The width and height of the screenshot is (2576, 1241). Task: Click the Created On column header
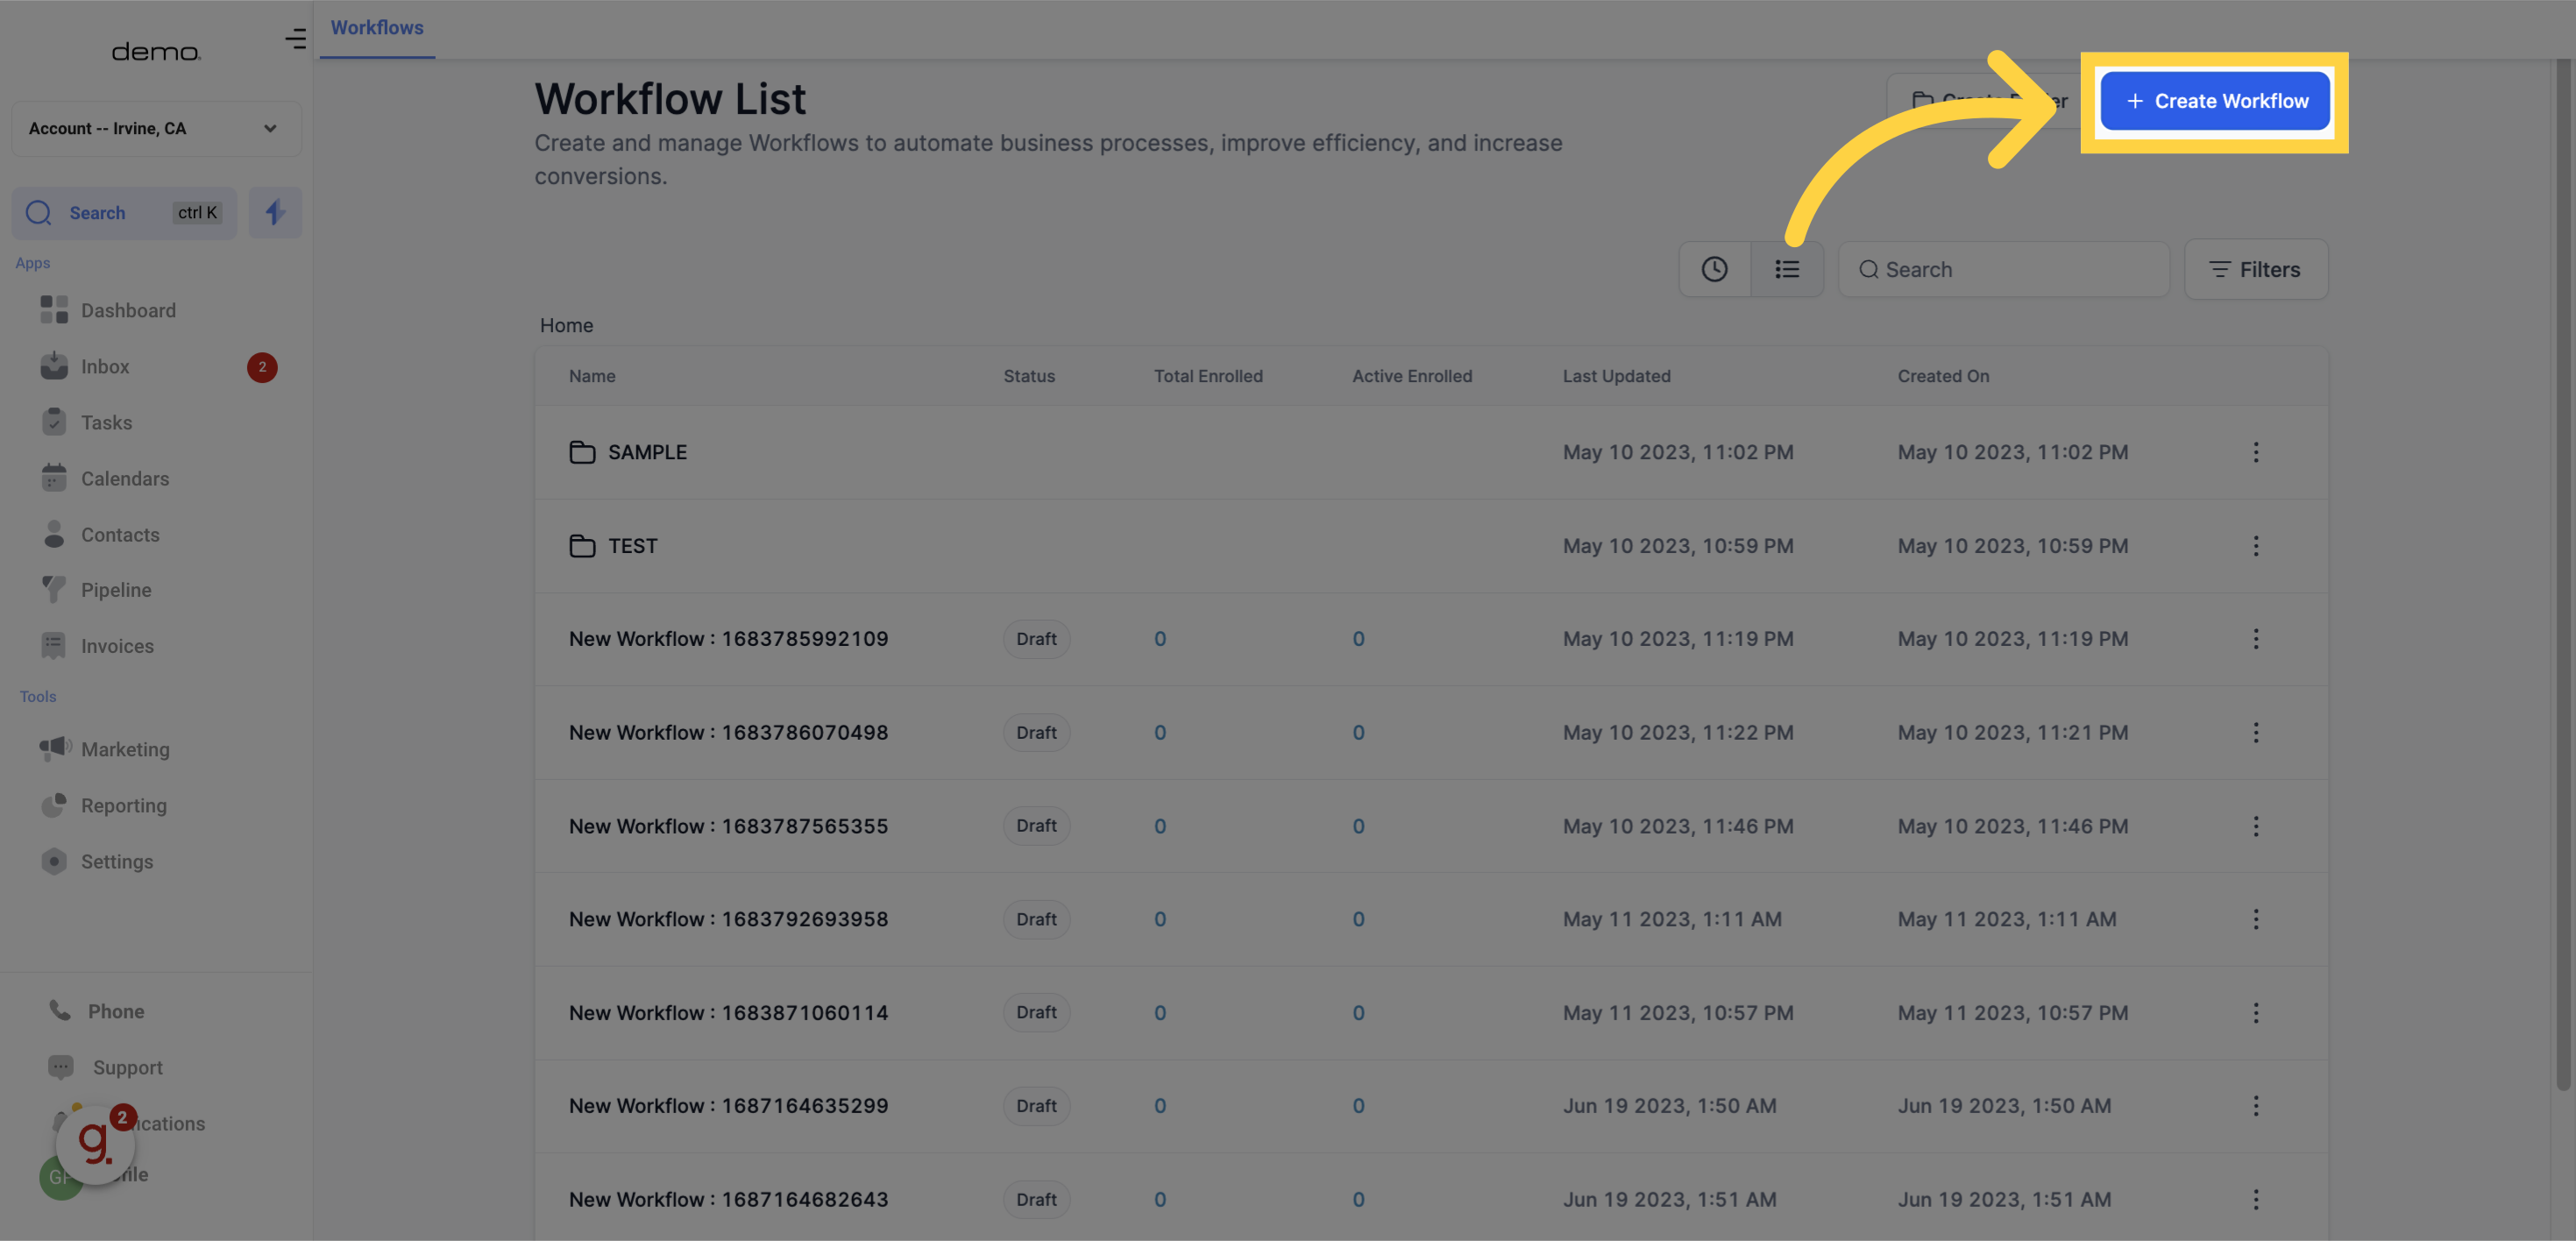[1943, 376]
